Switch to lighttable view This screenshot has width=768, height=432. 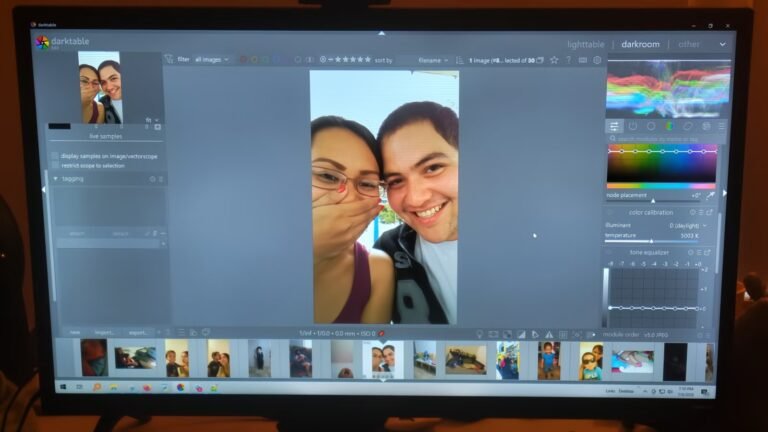tap(586, 44)
